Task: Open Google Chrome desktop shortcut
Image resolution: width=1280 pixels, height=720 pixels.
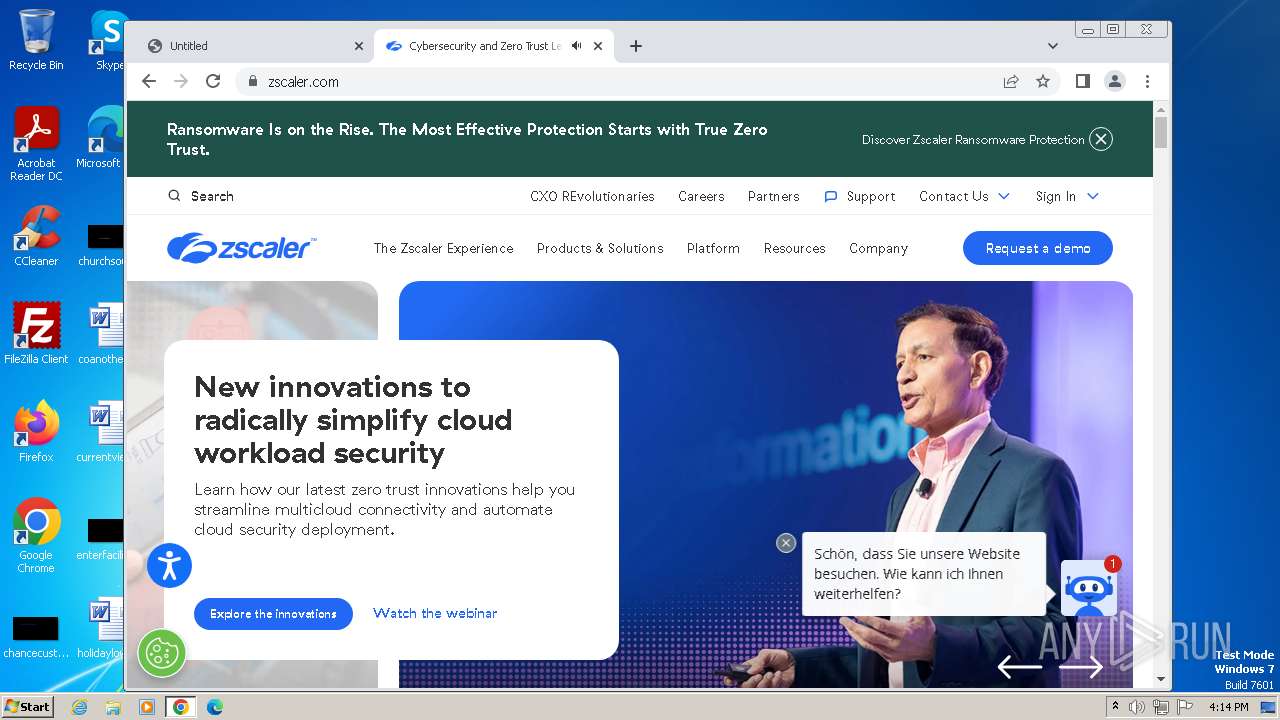Action: [x=36, y=536]
